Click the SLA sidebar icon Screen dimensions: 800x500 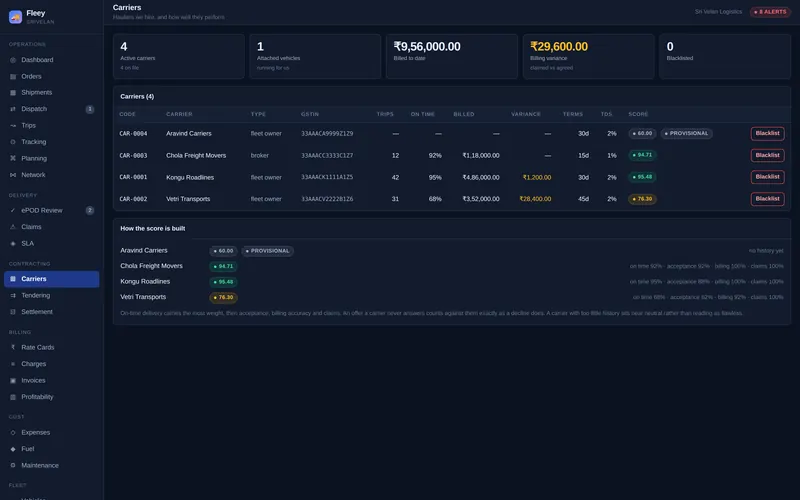[x=13, y=243]
